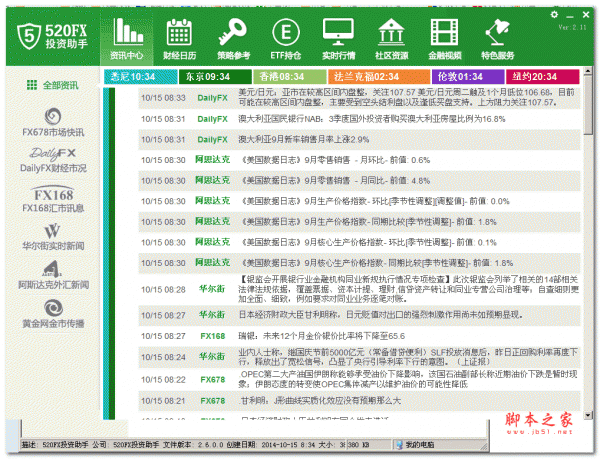Viewport: 600px width, 459px height.
Task: Select FX168汇市讯息 source
Action: point(53,199)
